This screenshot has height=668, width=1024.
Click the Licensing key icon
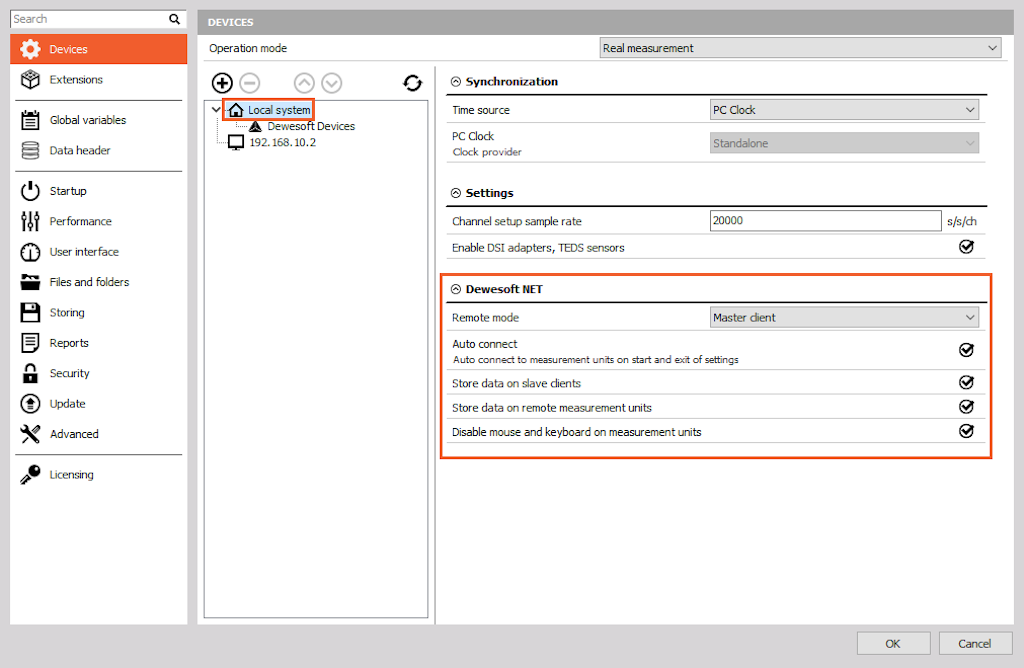pyautogui.click(x=30, y=475)
